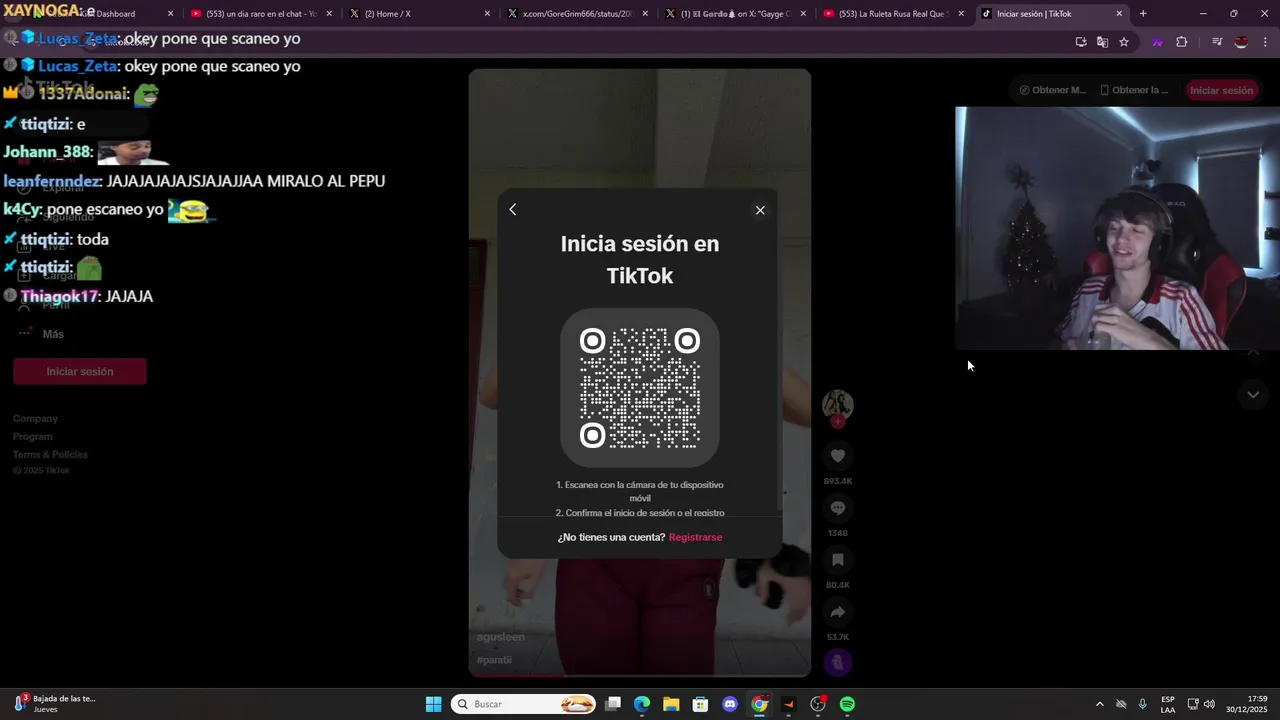Screen dimensions: 1280x720
Task: Bookmark this page with the star icon
Action: click(x=1124, y=42)
